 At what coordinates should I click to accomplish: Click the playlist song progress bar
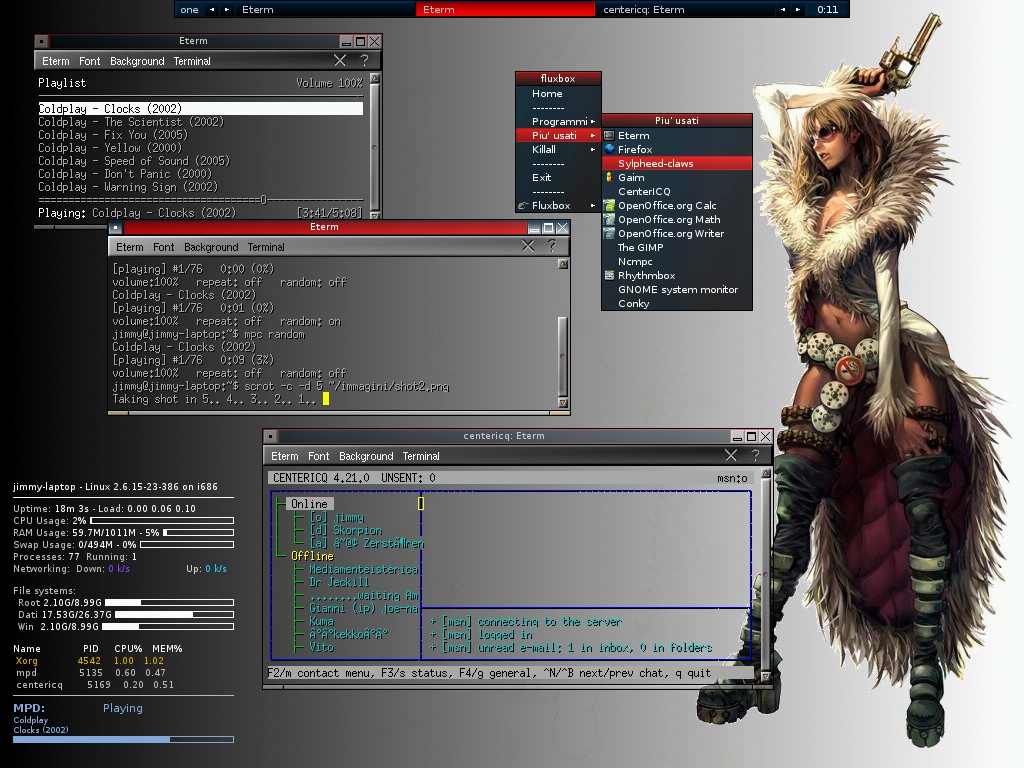tap(200, 200)
